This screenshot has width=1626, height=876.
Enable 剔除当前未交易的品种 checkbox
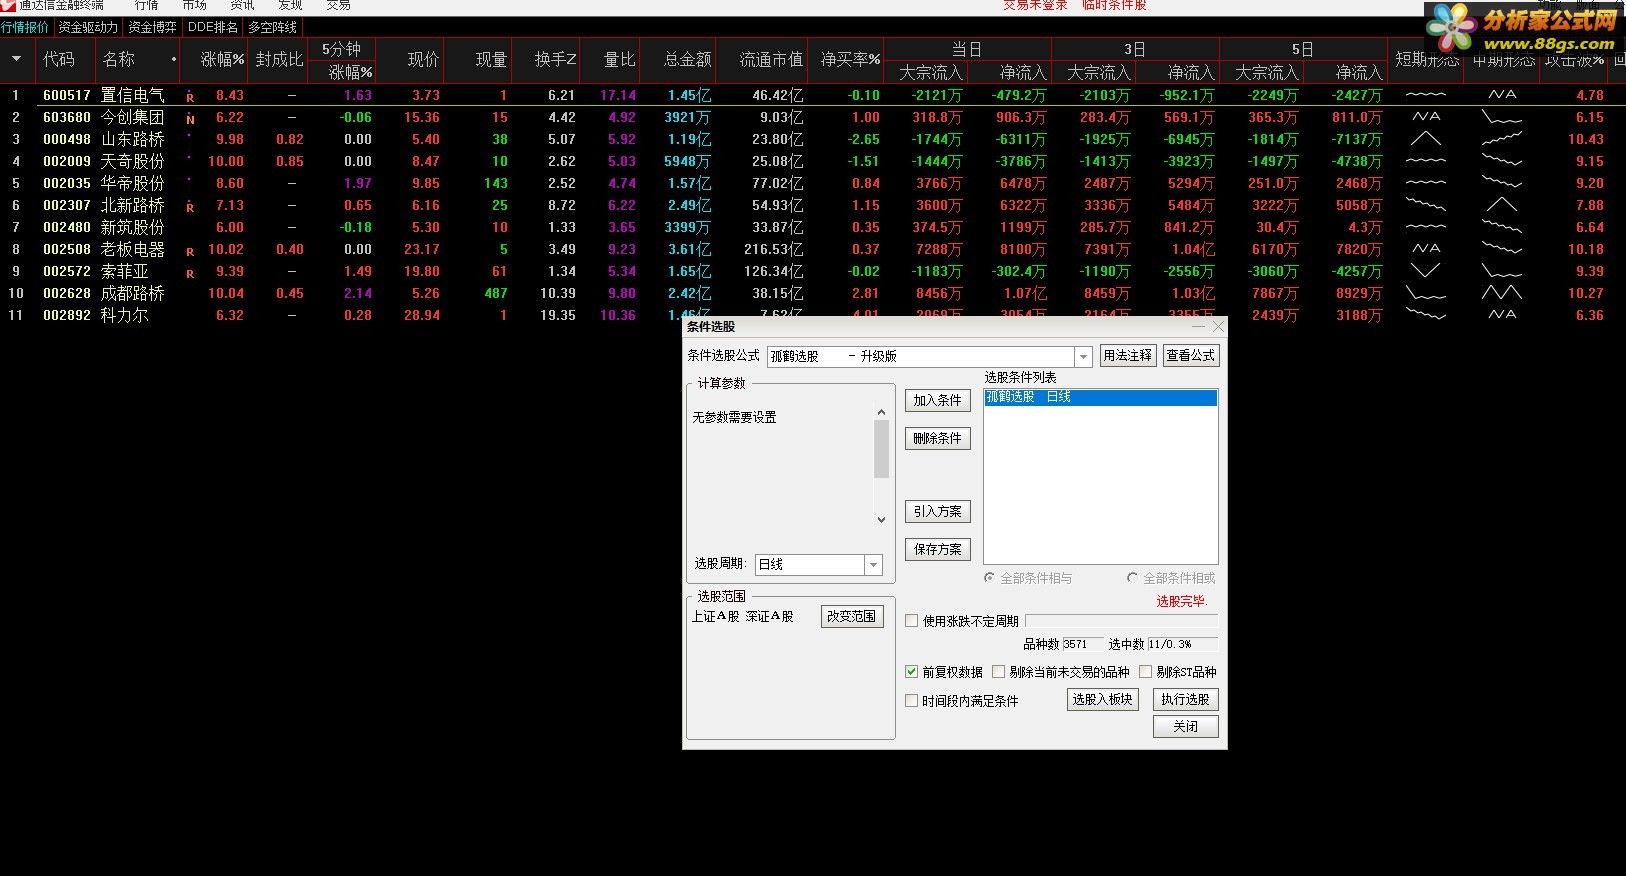coord(998,672)
